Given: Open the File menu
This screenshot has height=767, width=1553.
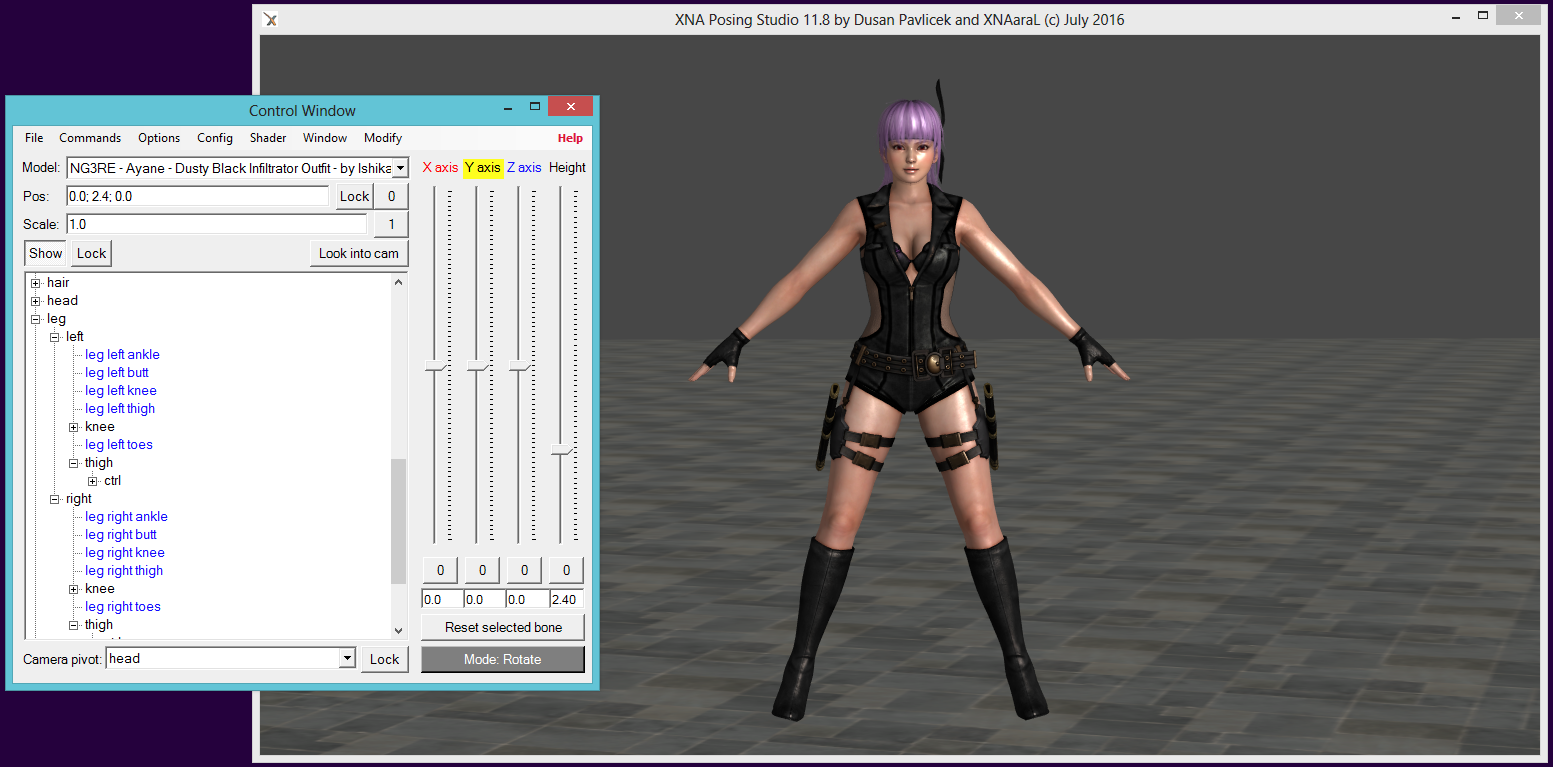Looking at the screenshot, I should [34, 138].
